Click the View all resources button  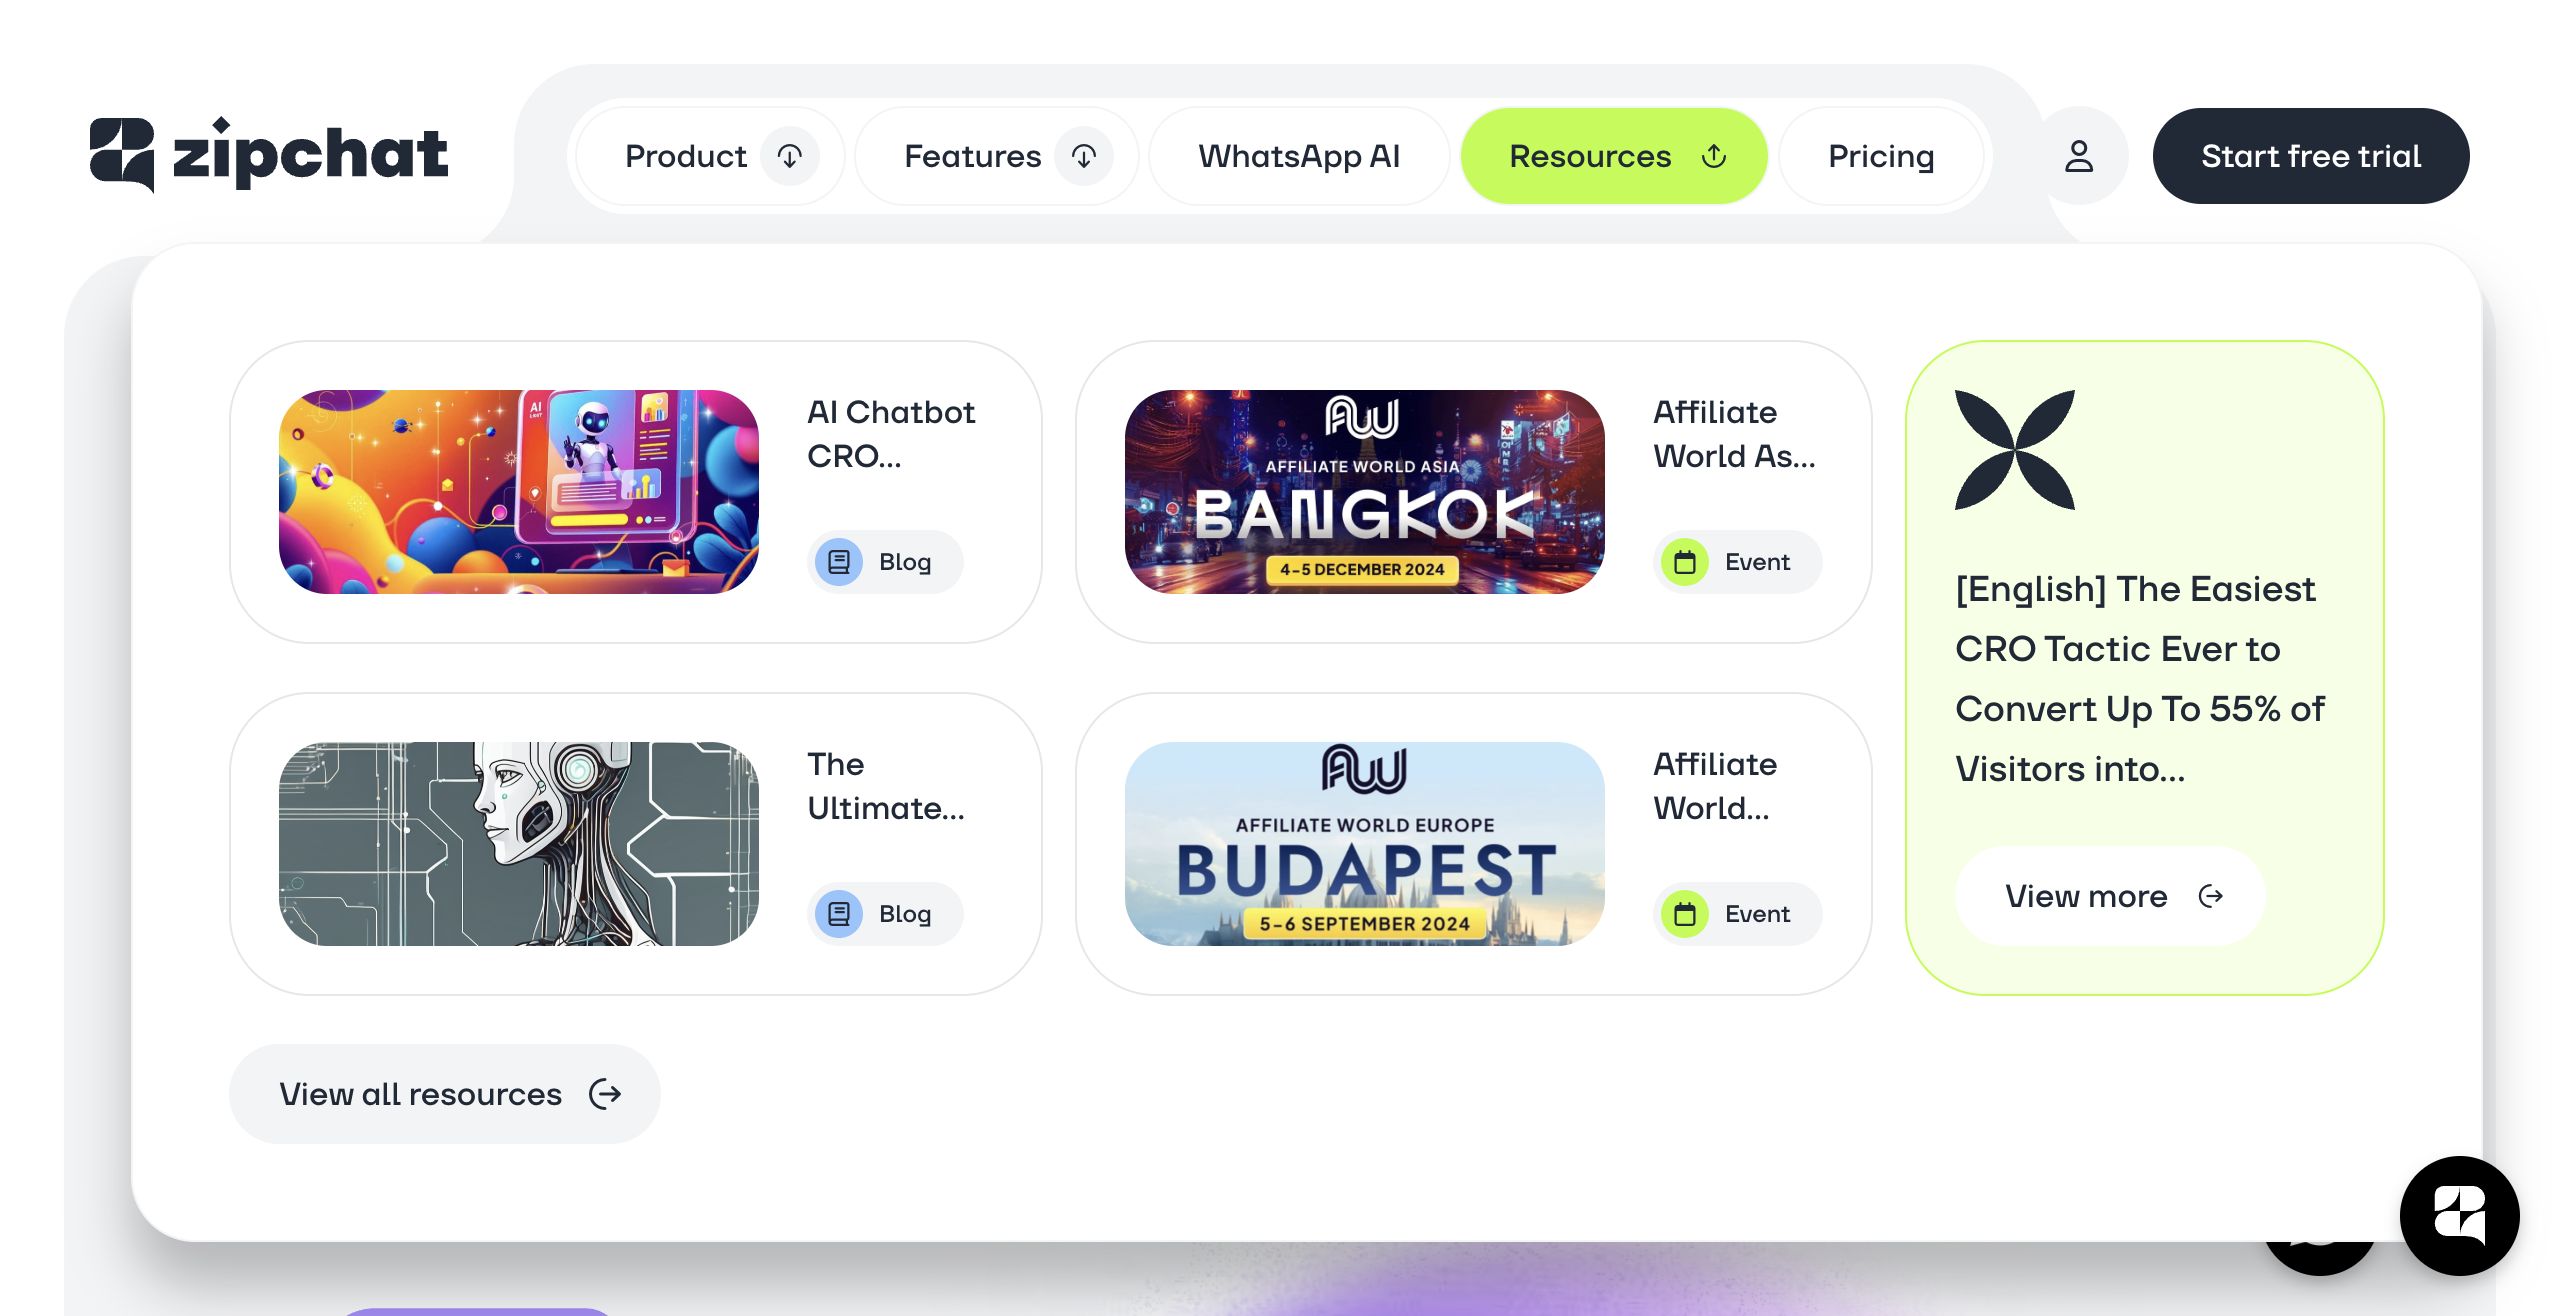pyautogui.click(x=445, y=1094)
